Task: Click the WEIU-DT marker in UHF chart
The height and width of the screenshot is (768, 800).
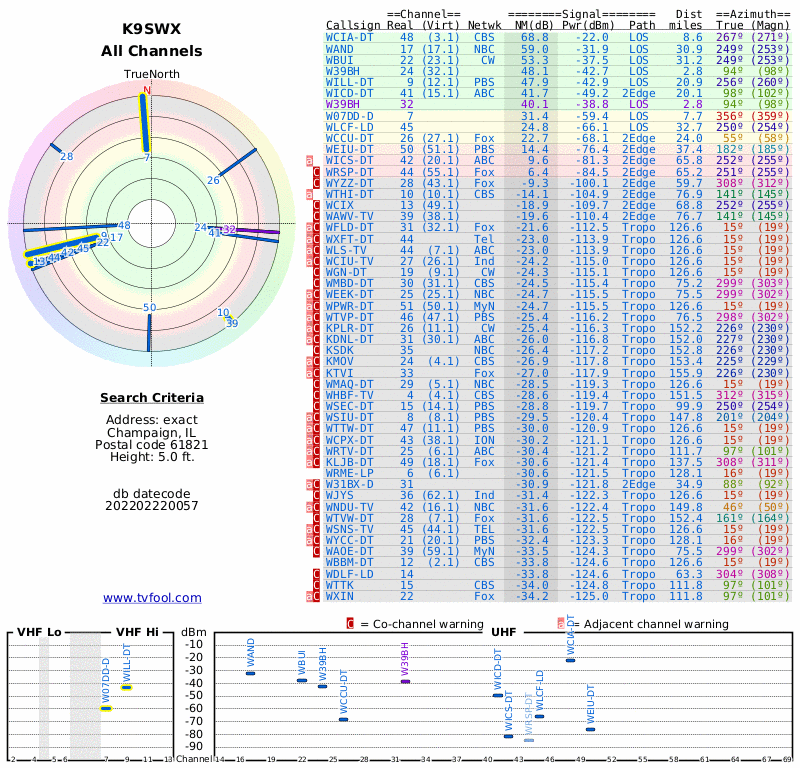Action: tap(590, 729)
